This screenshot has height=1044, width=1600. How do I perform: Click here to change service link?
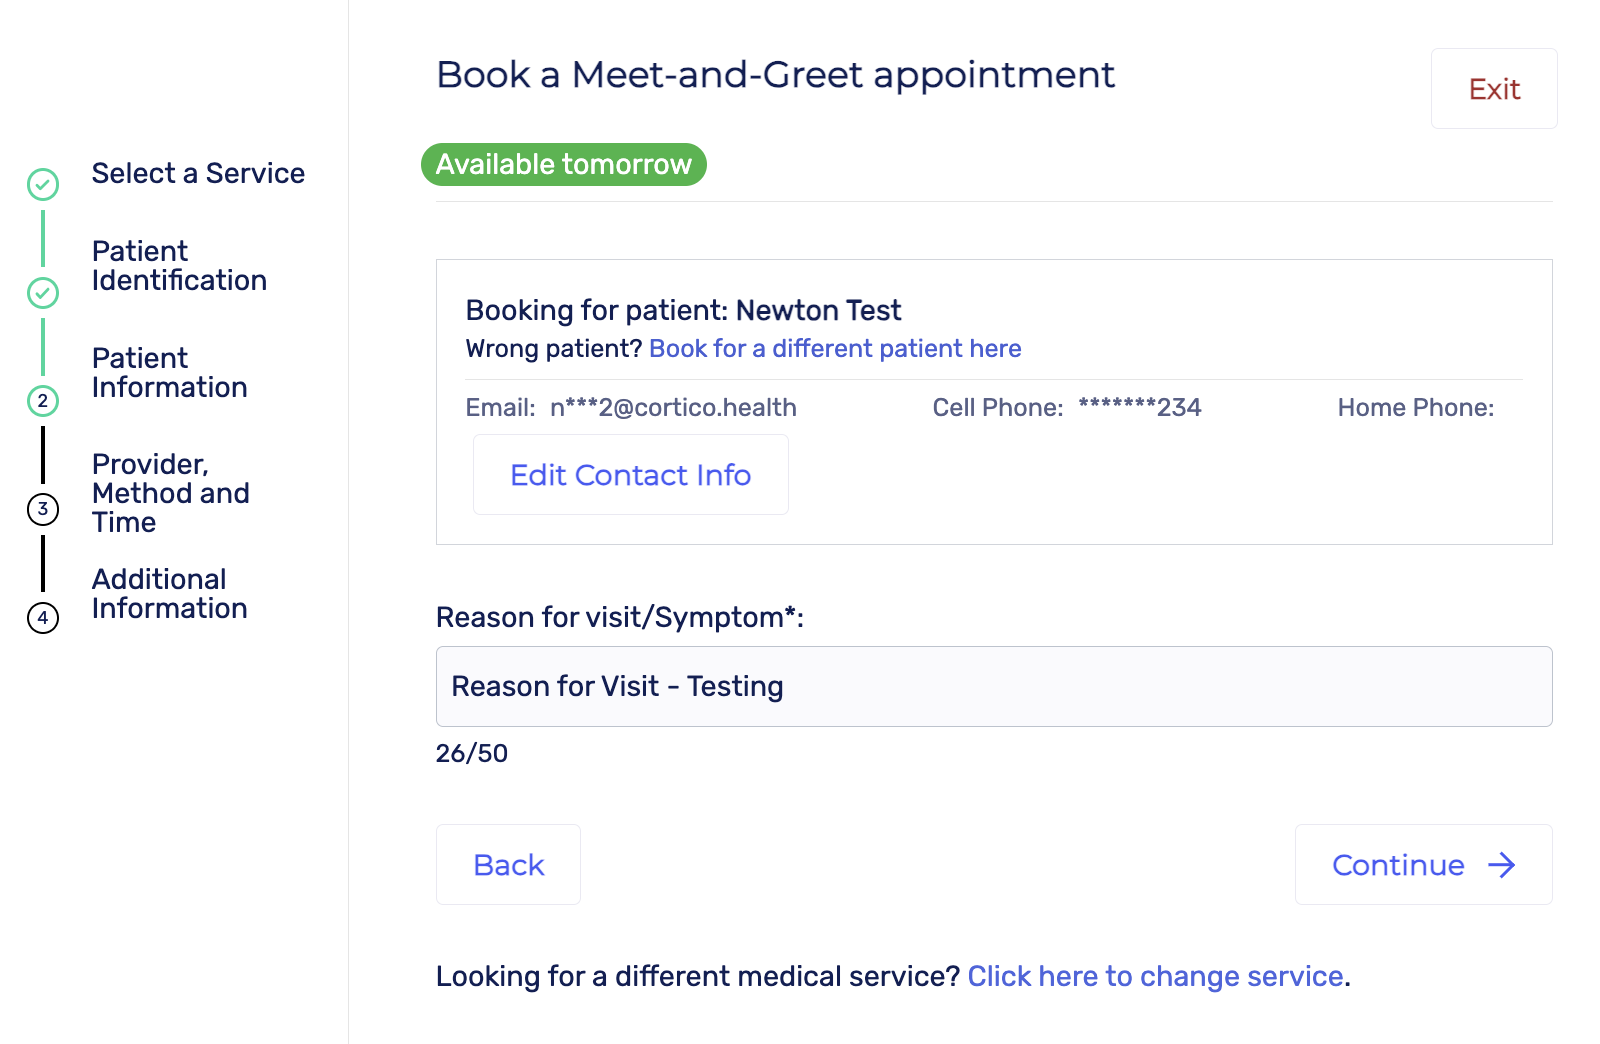click(x=1155, y=976)
